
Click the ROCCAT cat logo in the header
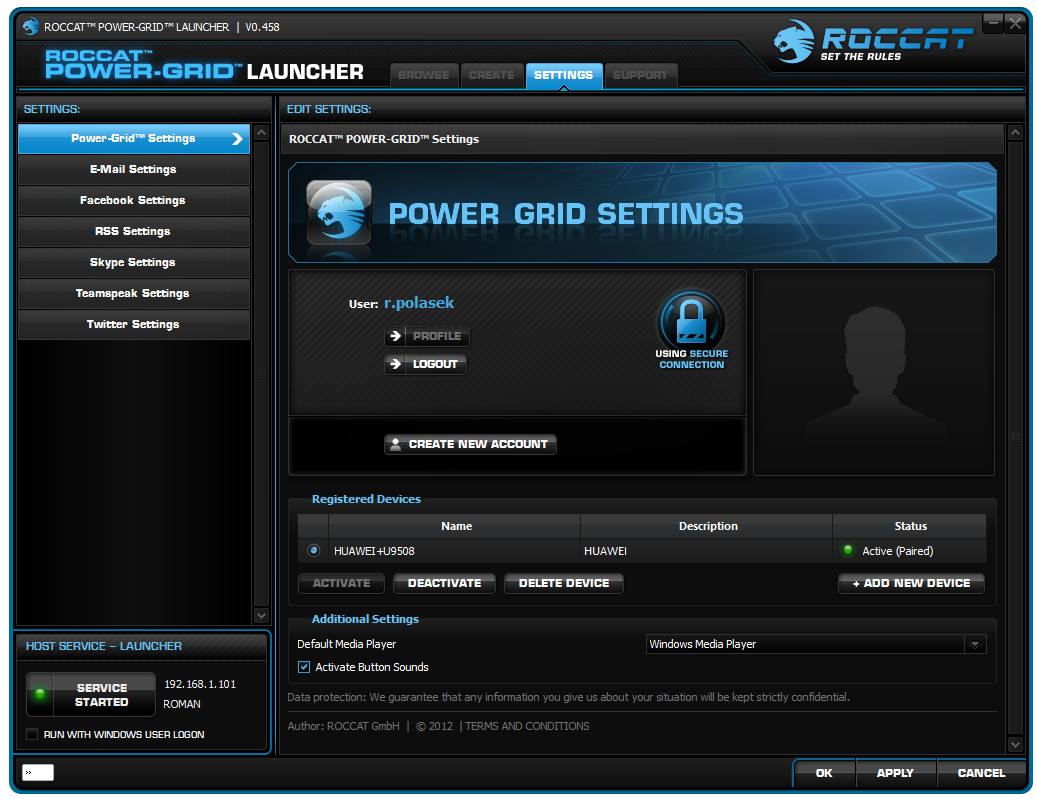tap(794, 42)
